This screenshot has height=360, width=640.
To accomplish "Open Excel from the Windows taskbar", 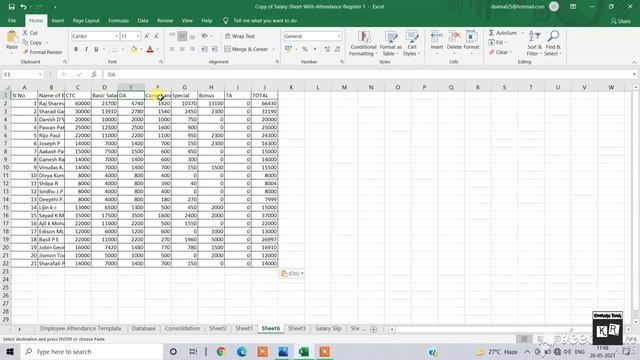I will (x=304, y=351).
